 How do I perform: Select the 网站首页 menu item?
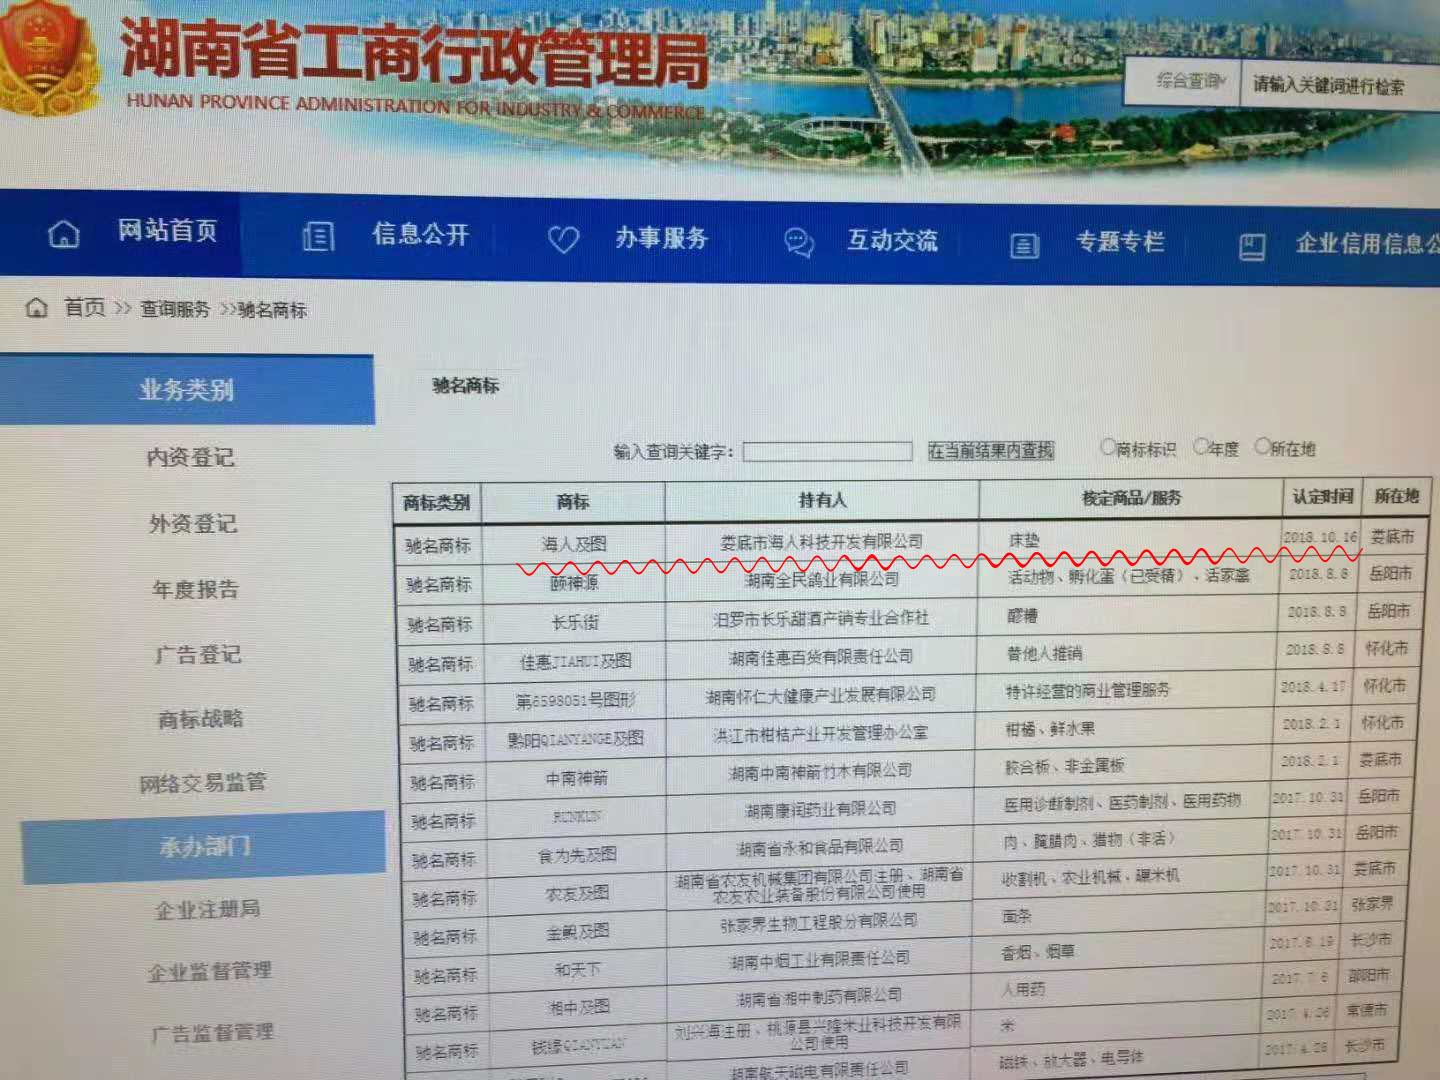pyautogui.click(x=168, y=234)
